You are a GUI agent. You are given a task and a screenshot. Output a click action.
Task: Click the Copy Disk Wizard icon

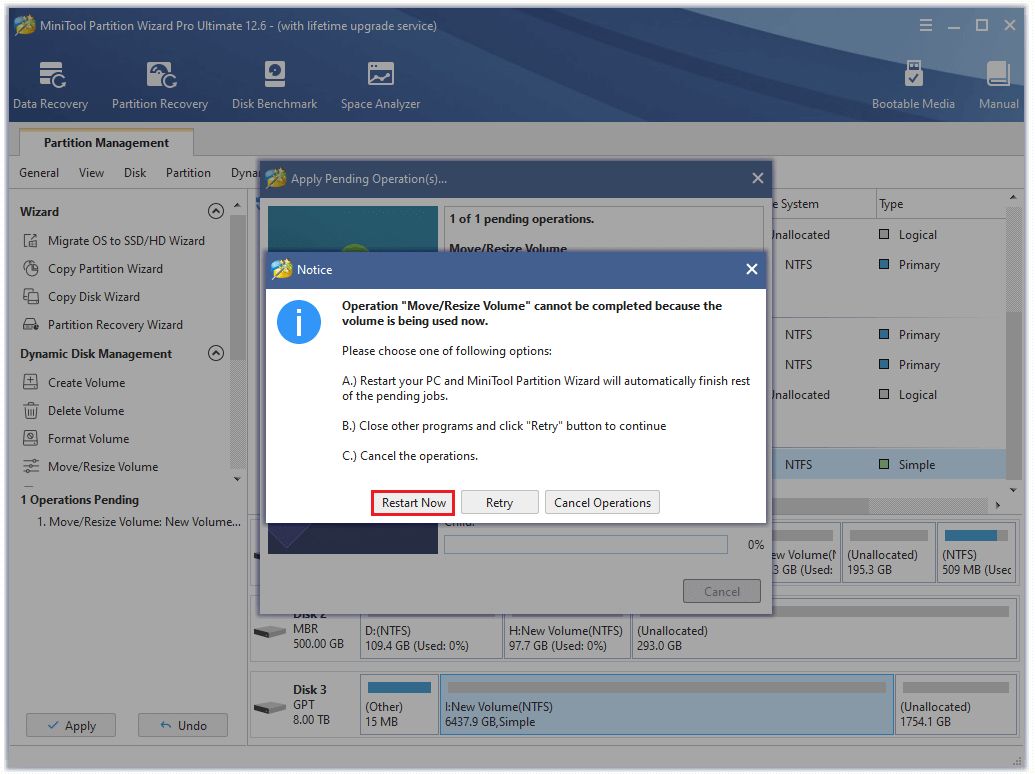pyautogui.click(x=30, y=296)
